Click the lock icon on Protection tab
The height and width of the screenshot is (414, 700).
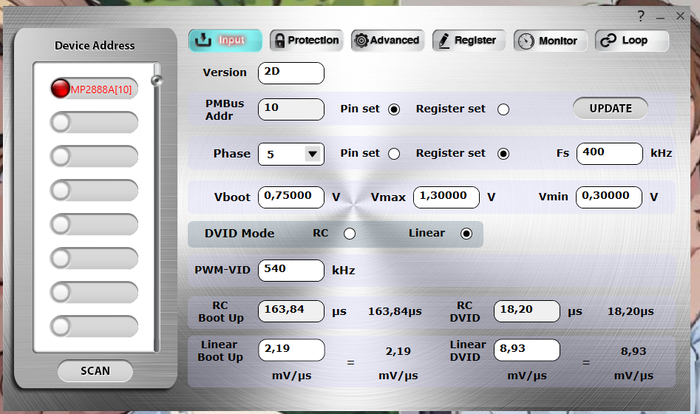[279, 40]
